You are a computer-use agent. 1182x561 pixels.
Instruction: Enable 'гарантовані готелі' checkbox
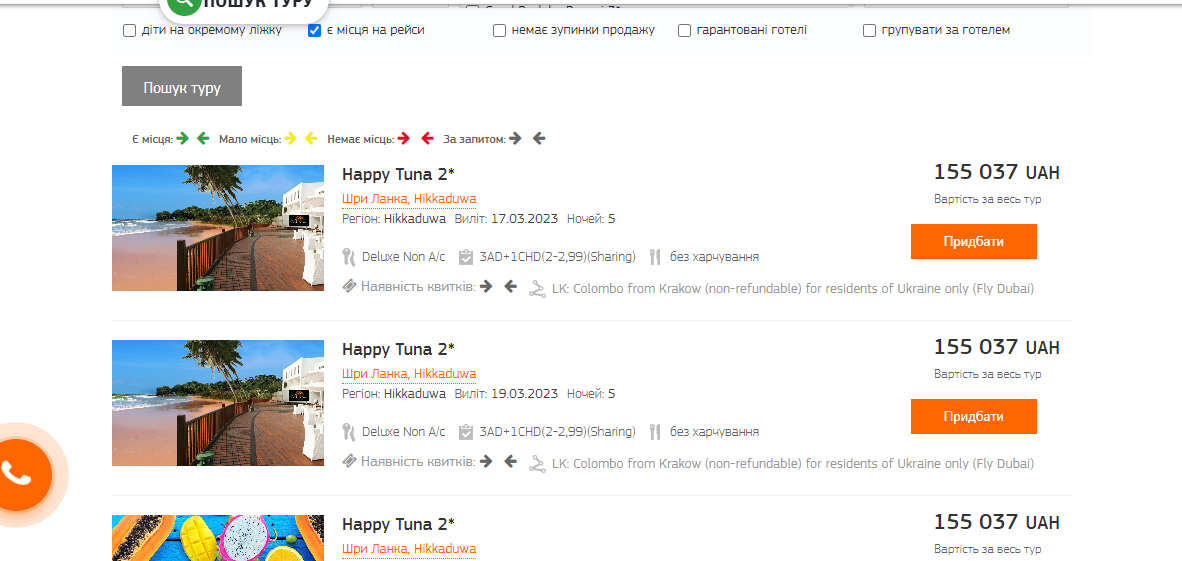coord(684,31)
